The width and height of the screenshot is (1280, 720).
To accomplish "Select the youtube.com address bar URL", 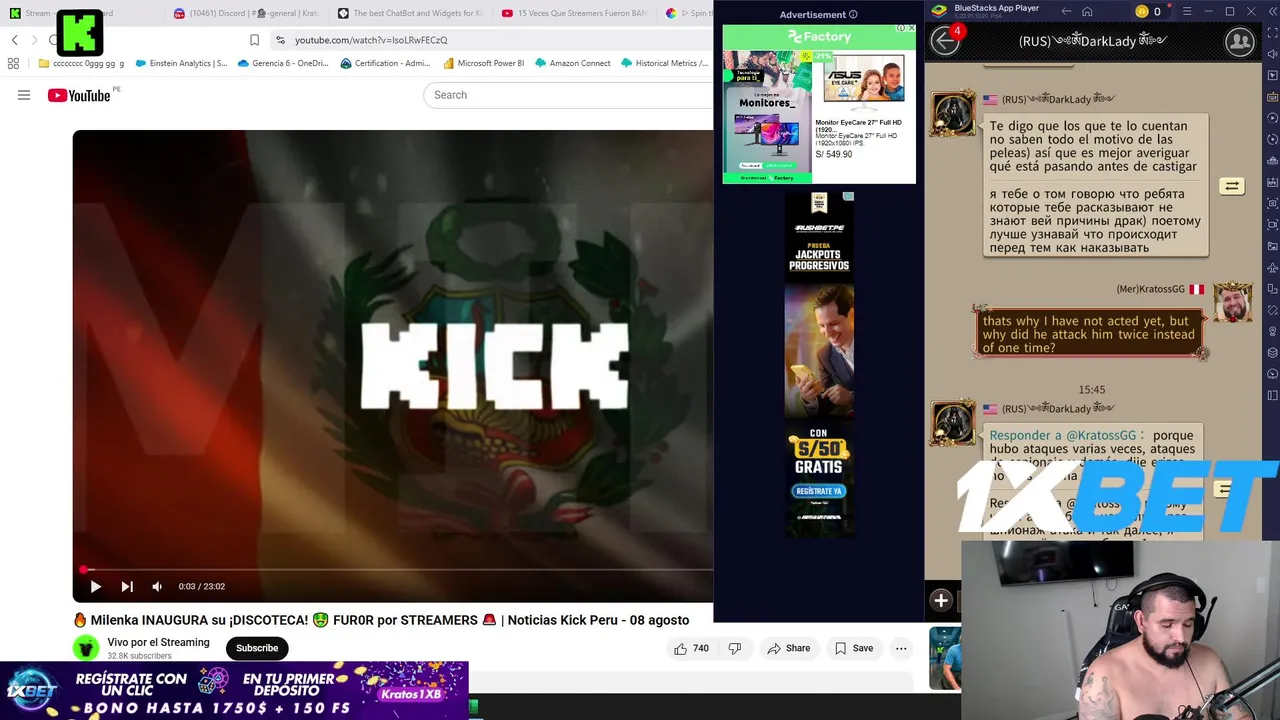I will click(x=371, y=40).
